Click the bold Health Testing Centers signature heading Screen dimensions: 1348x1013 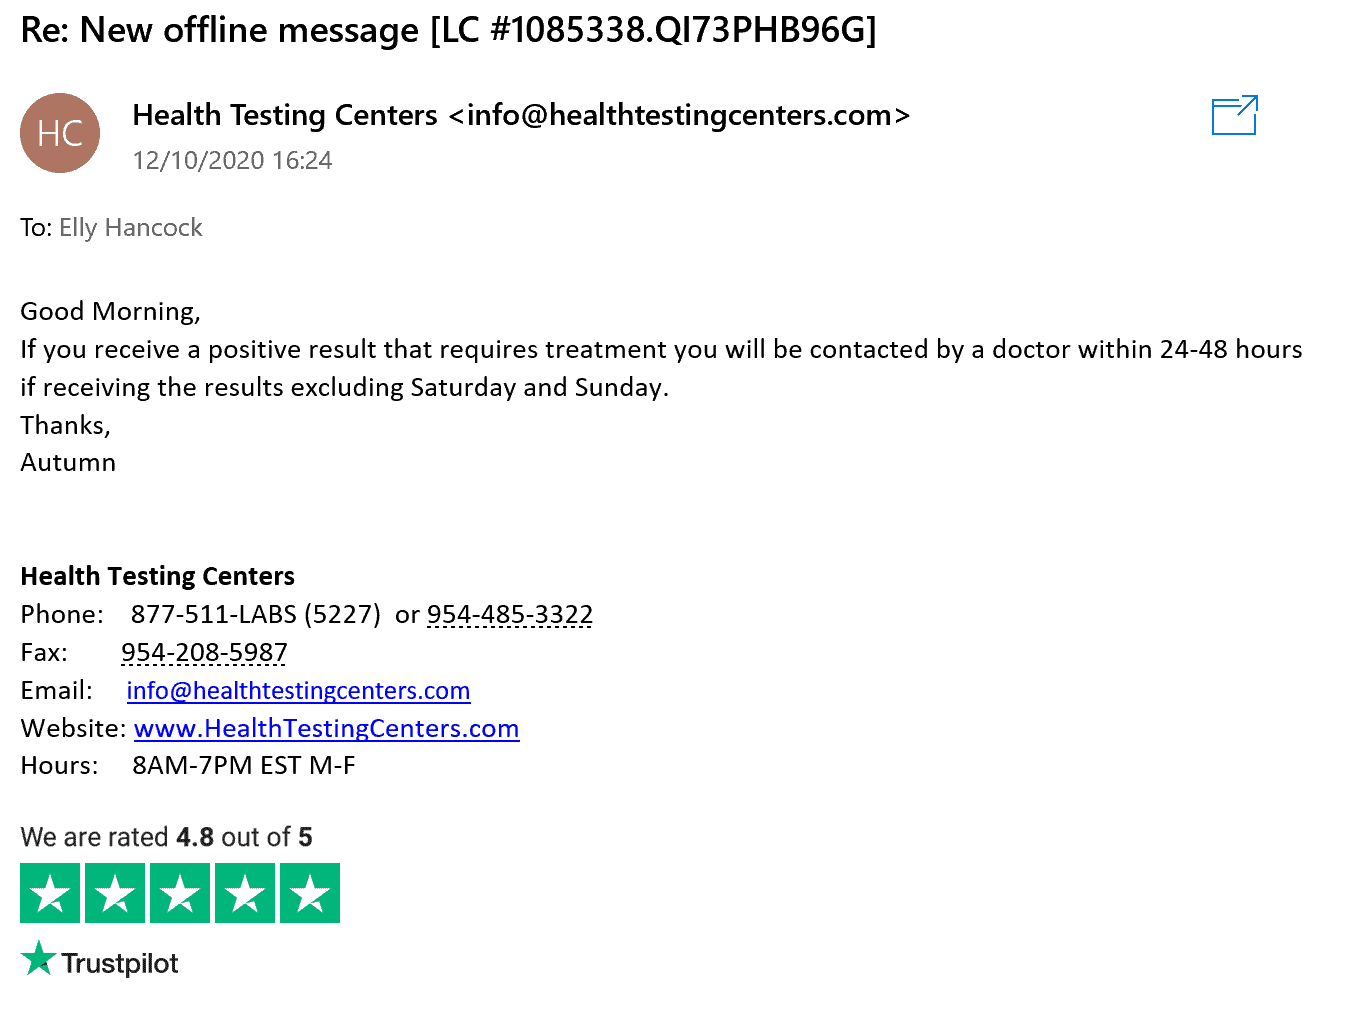click(x=158, y=577)
